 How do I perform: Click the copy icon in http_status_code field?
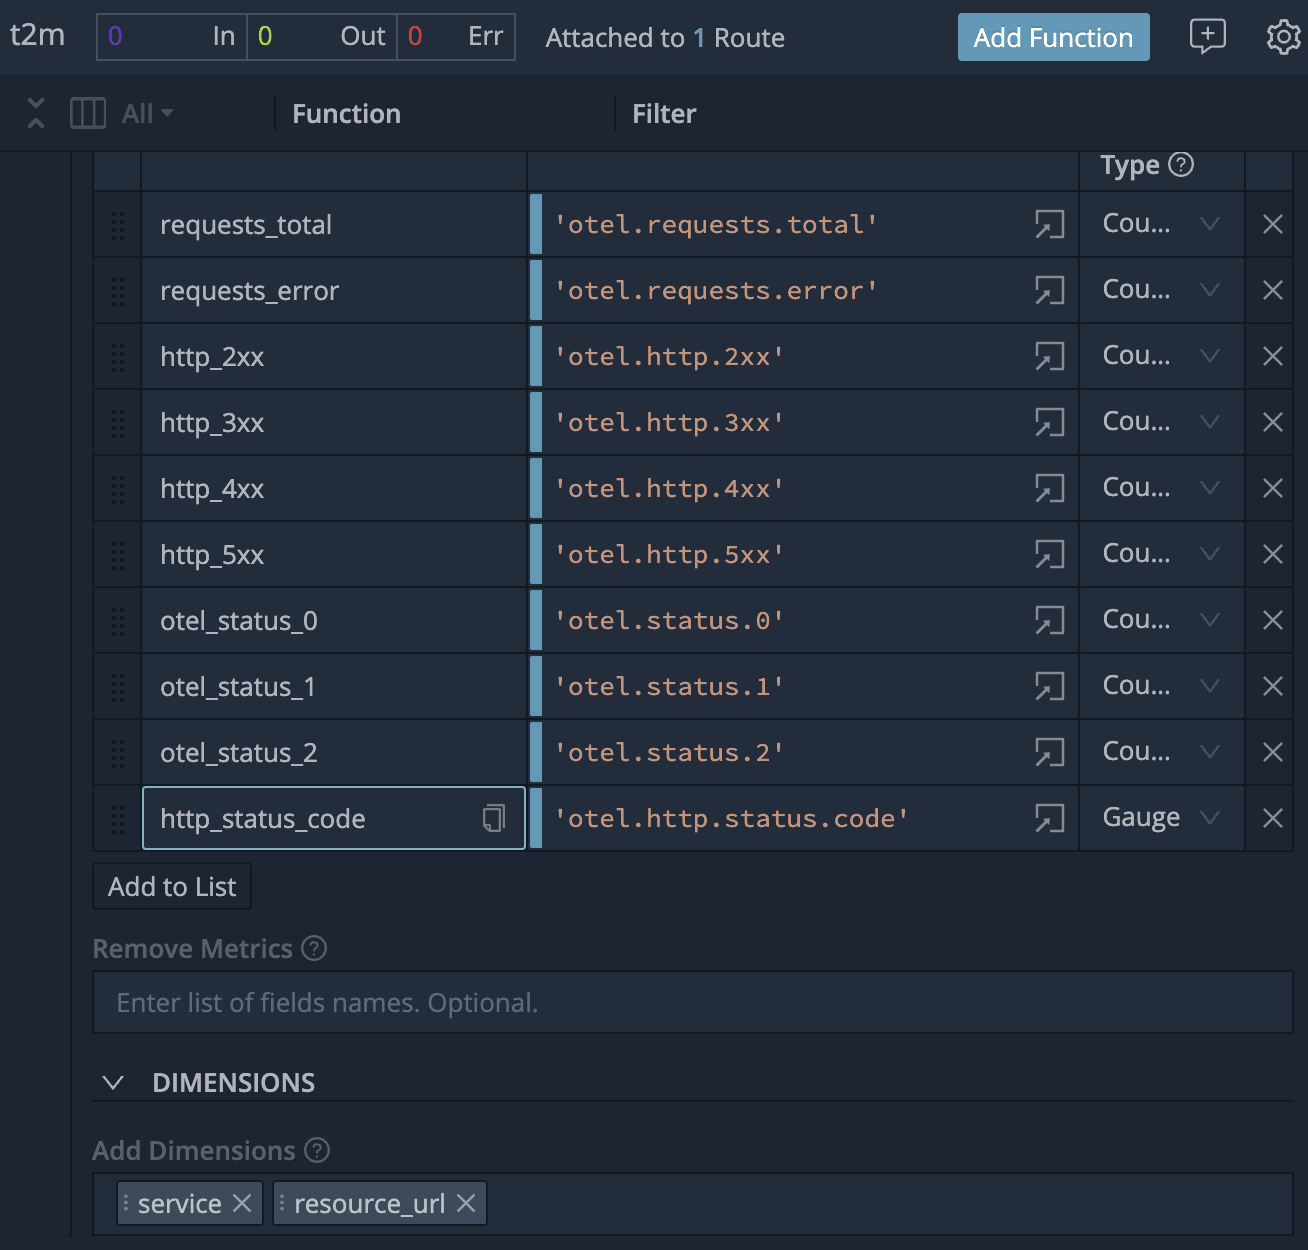(x=494, y=818)
